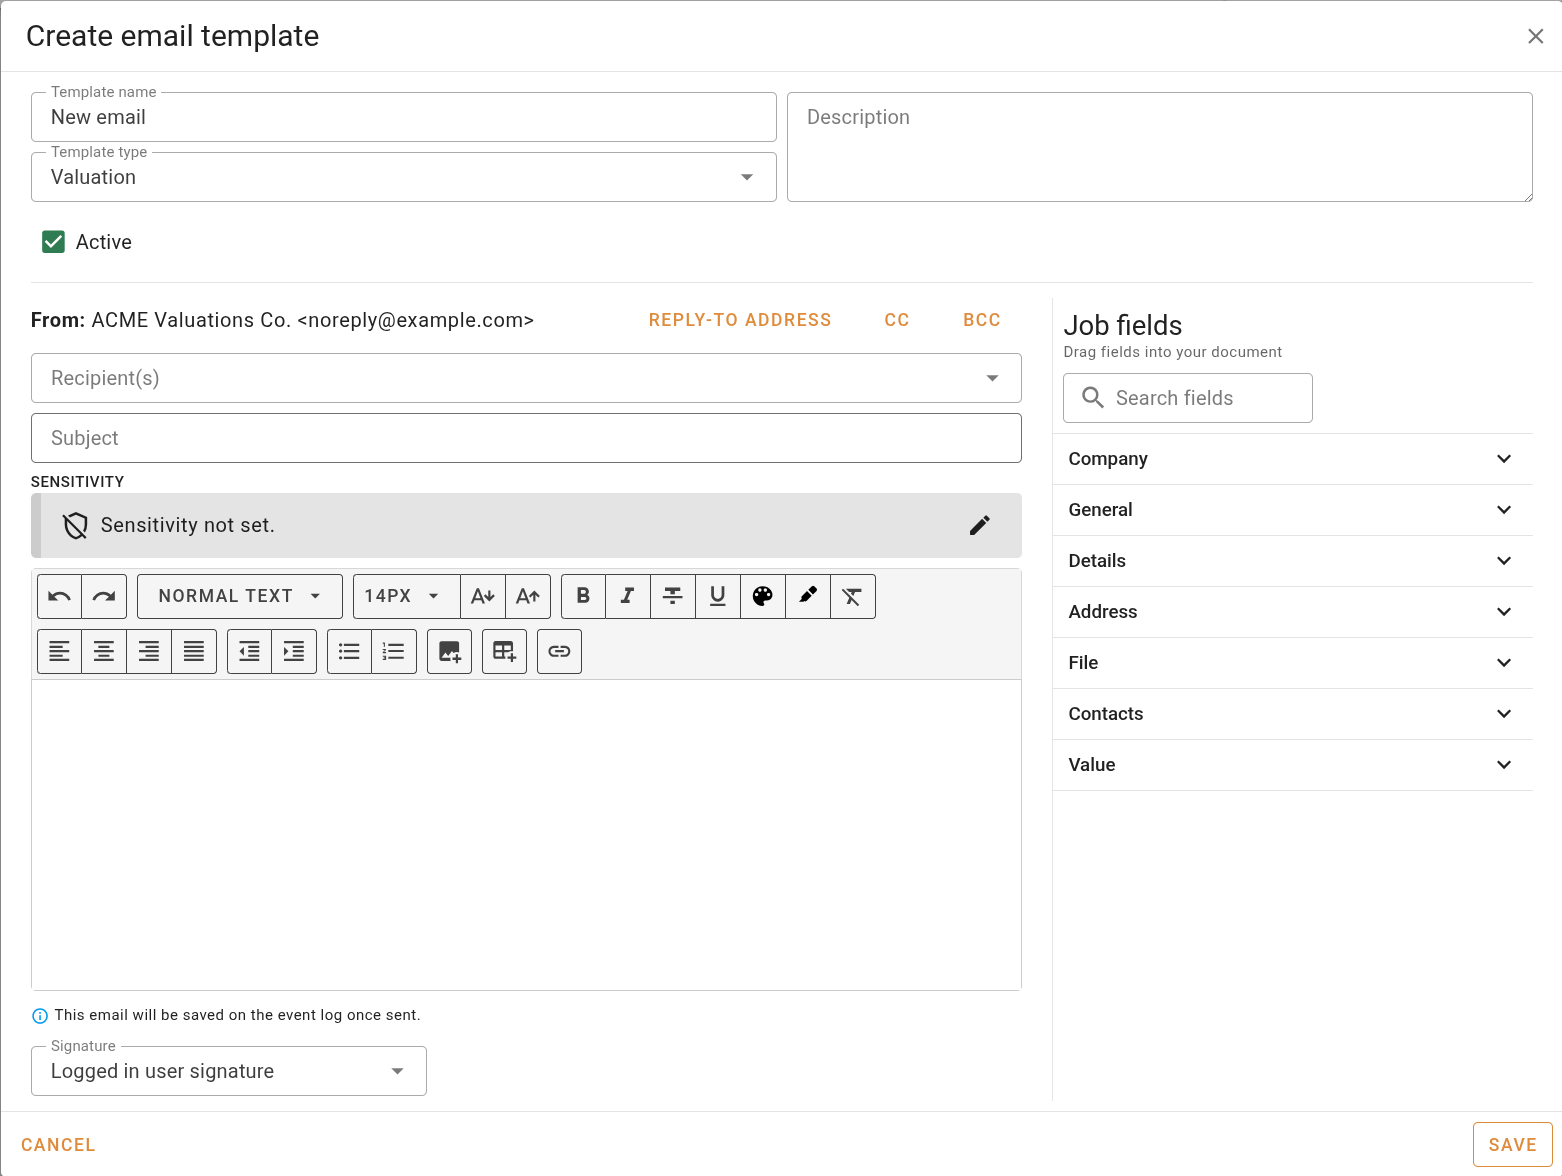The image size is (1562, 1176).
Task: Center align text
Action: tap(104, 651)
